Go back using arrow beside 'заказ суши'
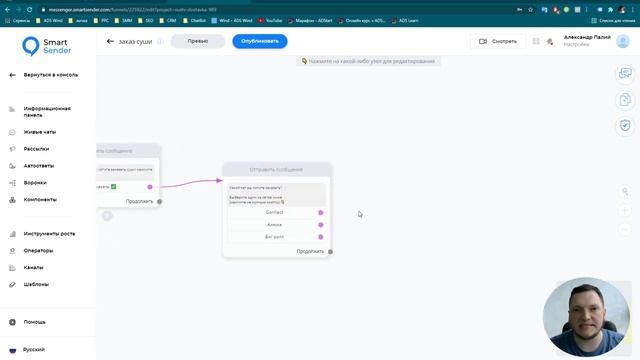 (x=110, y=41)
